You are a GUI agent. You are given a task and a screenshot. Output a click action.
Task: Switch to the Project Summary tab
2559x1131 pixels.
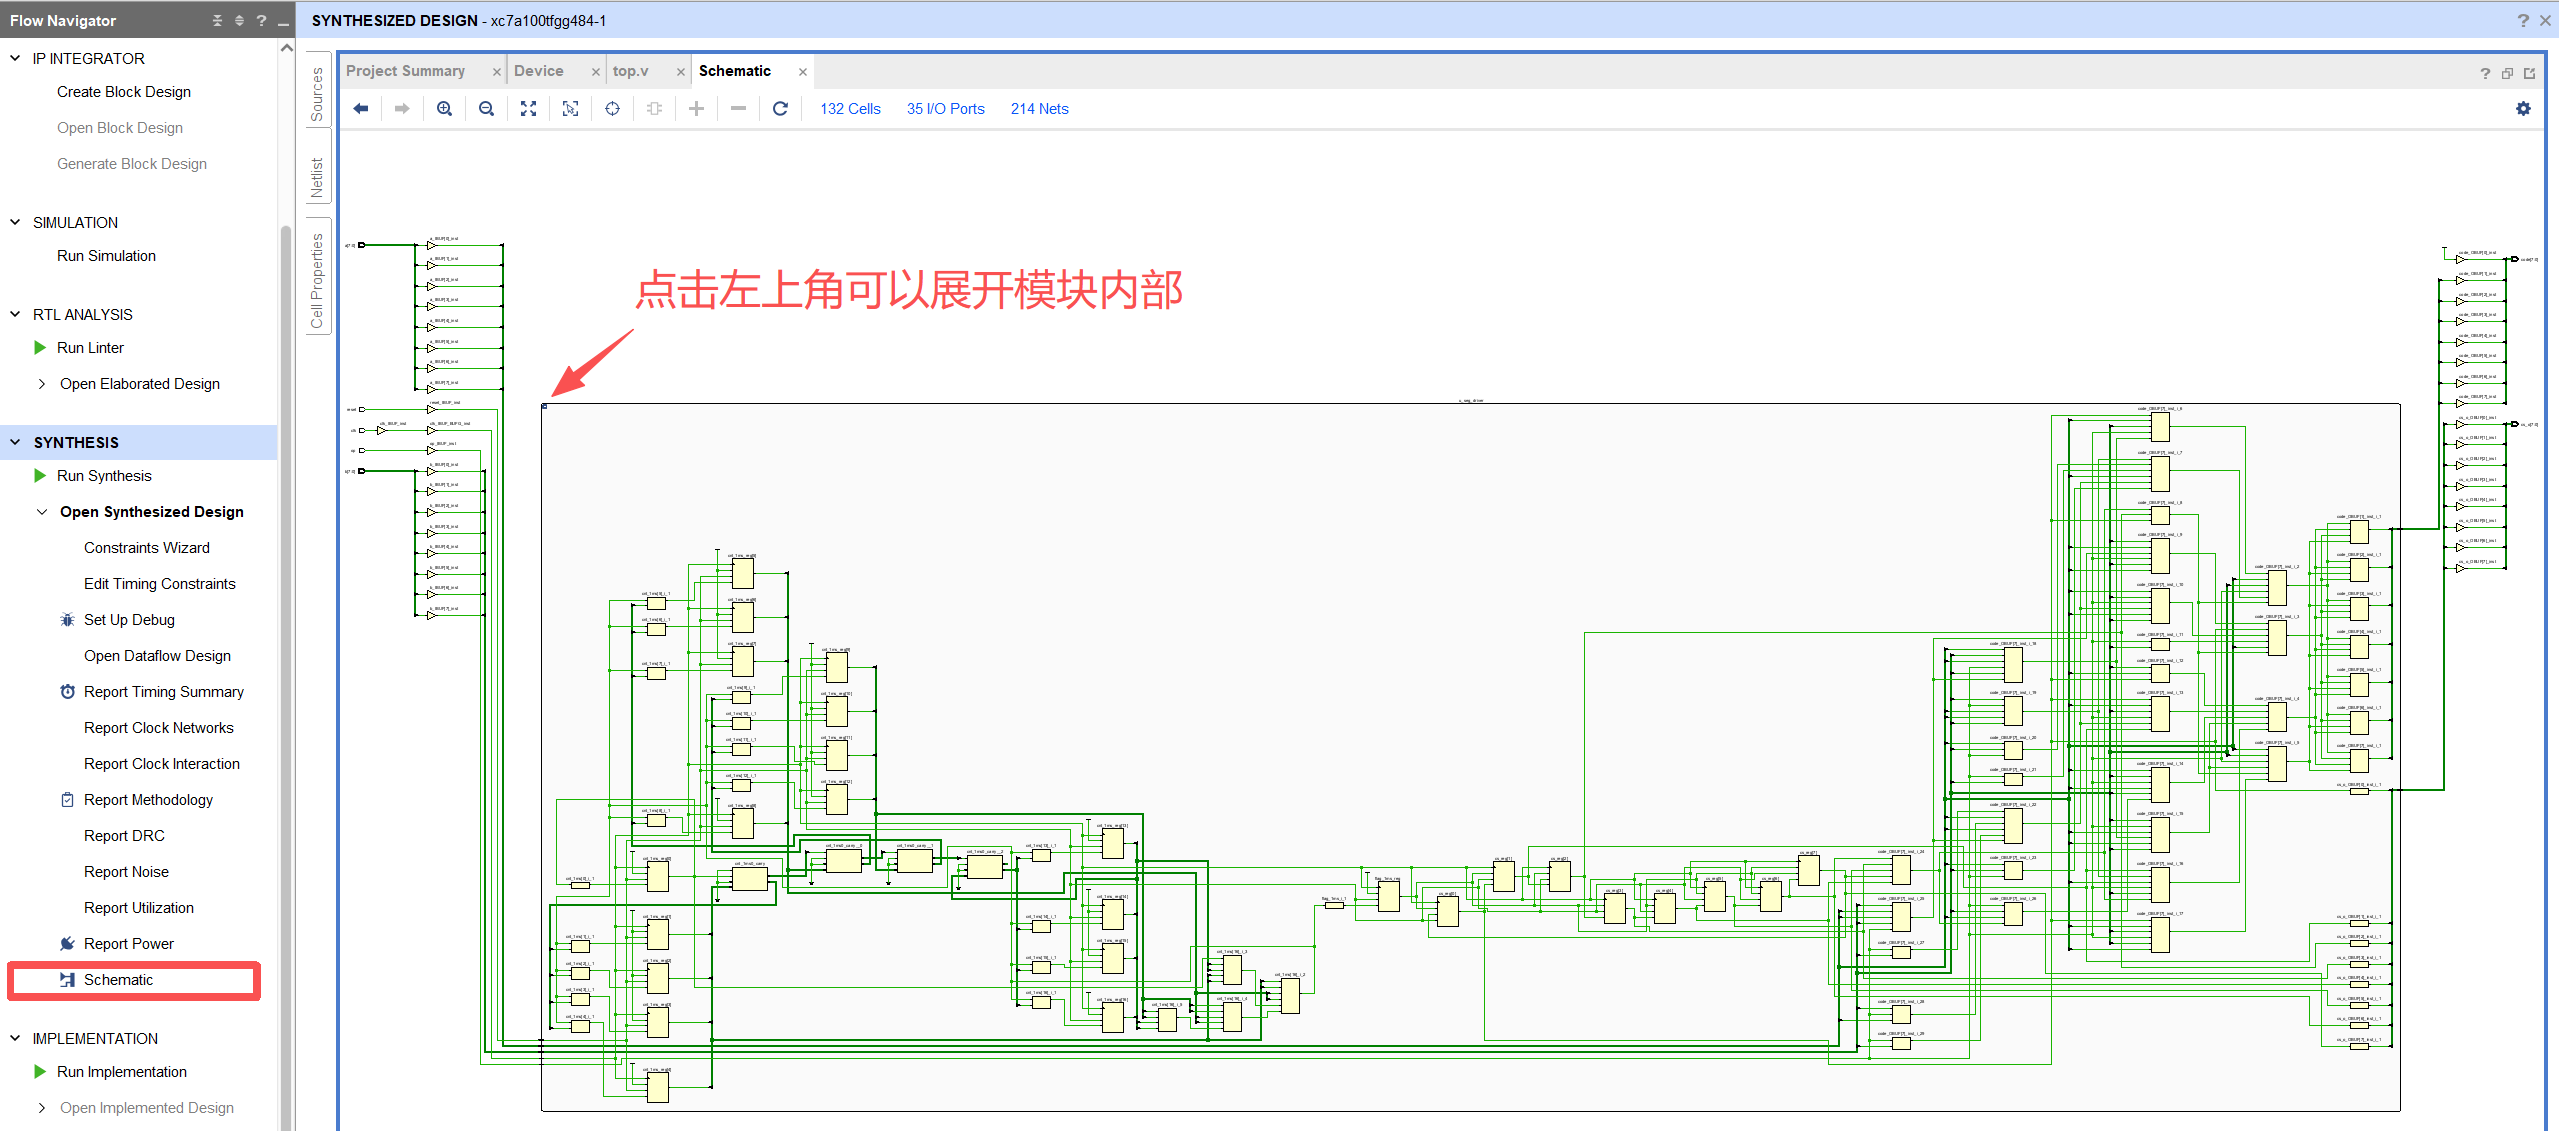(x=406, y=70)
